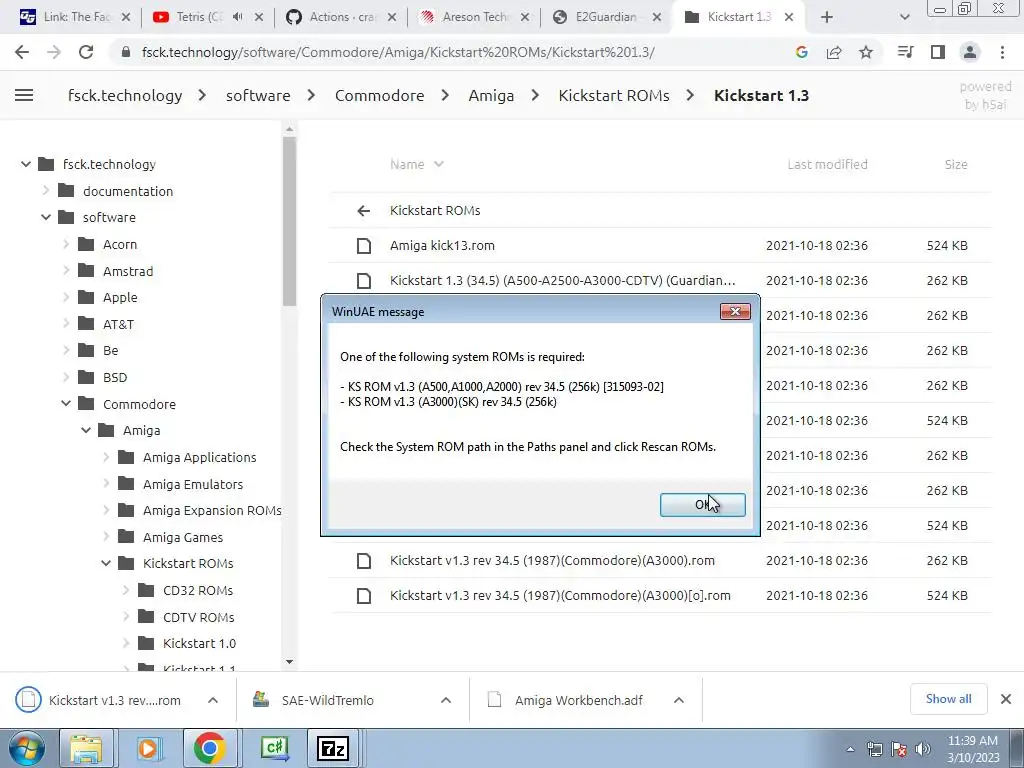
Task: Mute the Tetris tab via speaker icon
Action: (238, 17)
